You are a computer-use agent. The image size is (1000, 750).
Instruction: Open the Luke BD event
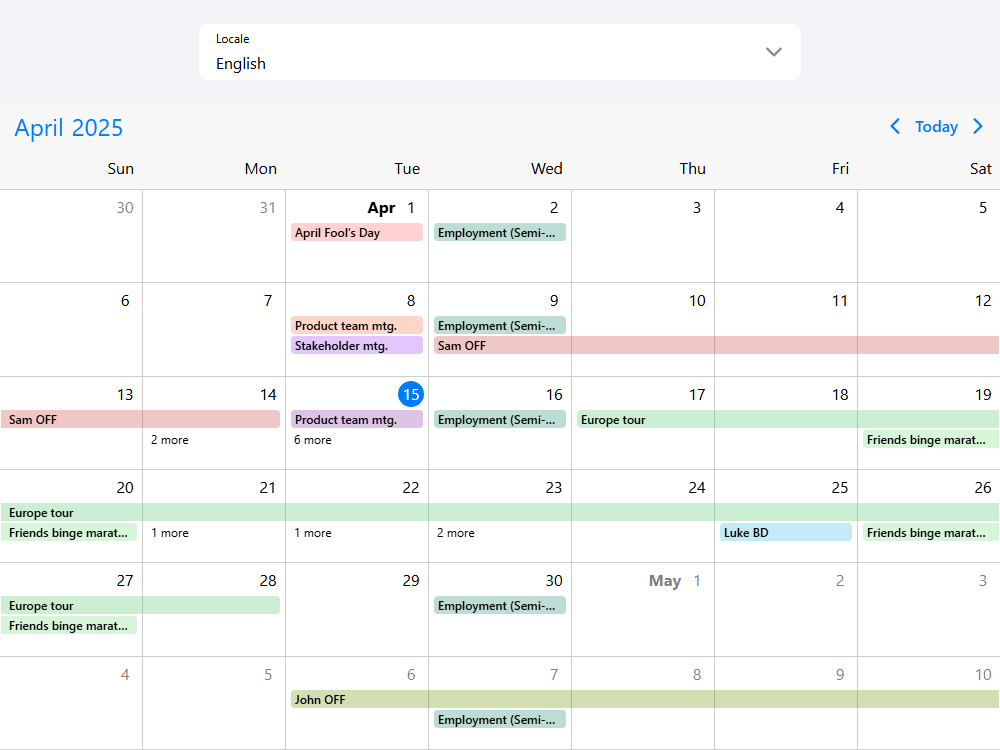tap(786, 533)
